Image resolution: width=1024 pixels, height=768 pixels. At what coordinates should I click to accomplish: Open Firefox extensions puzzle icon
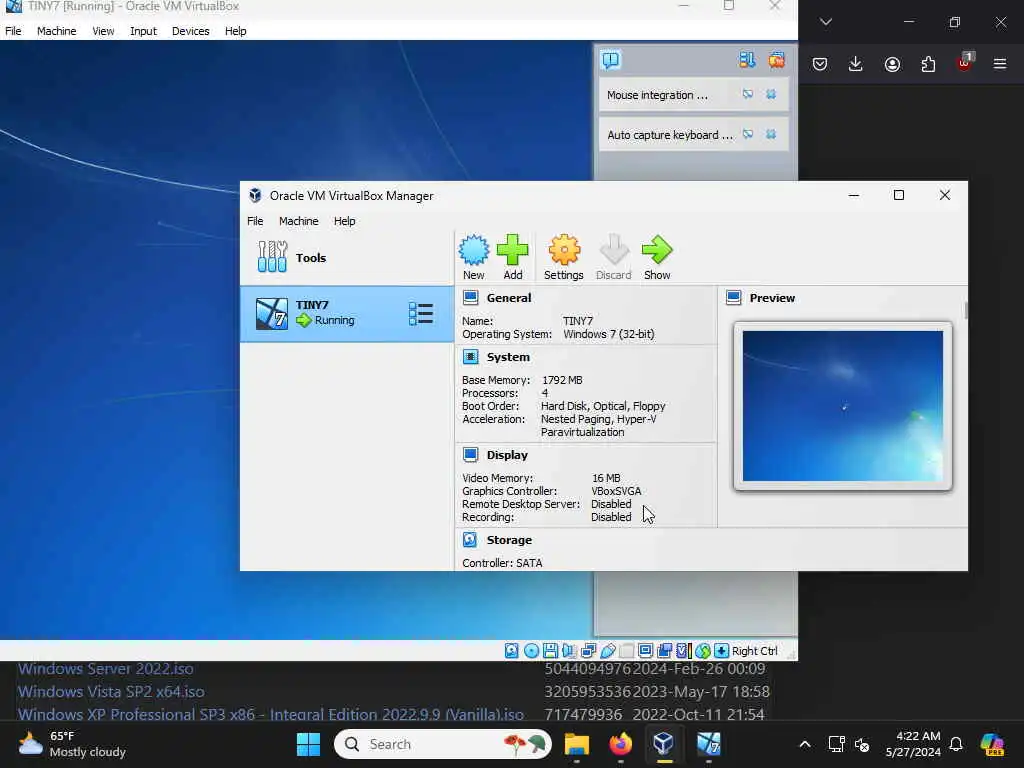pos(928,63)
